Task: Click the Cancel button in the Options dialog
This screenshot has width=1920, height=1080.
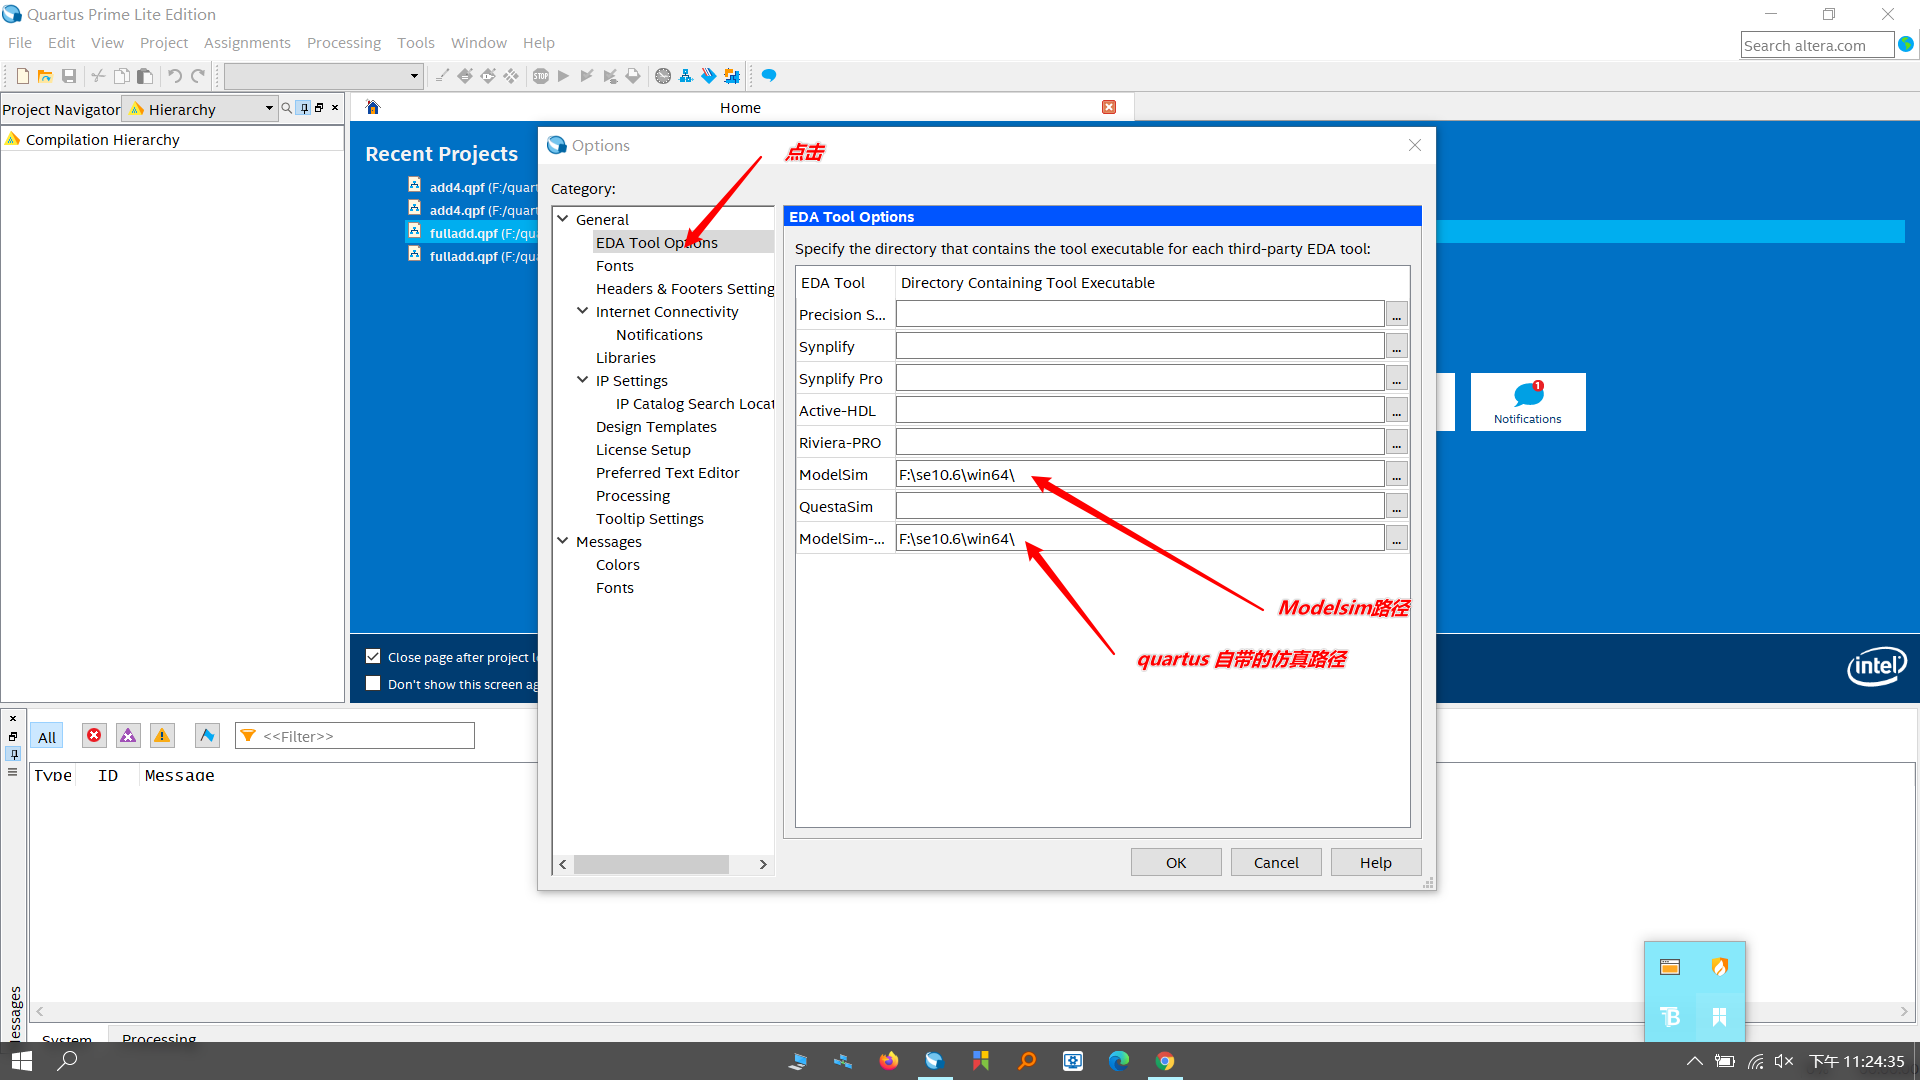Action: (x=1276, y=862)
